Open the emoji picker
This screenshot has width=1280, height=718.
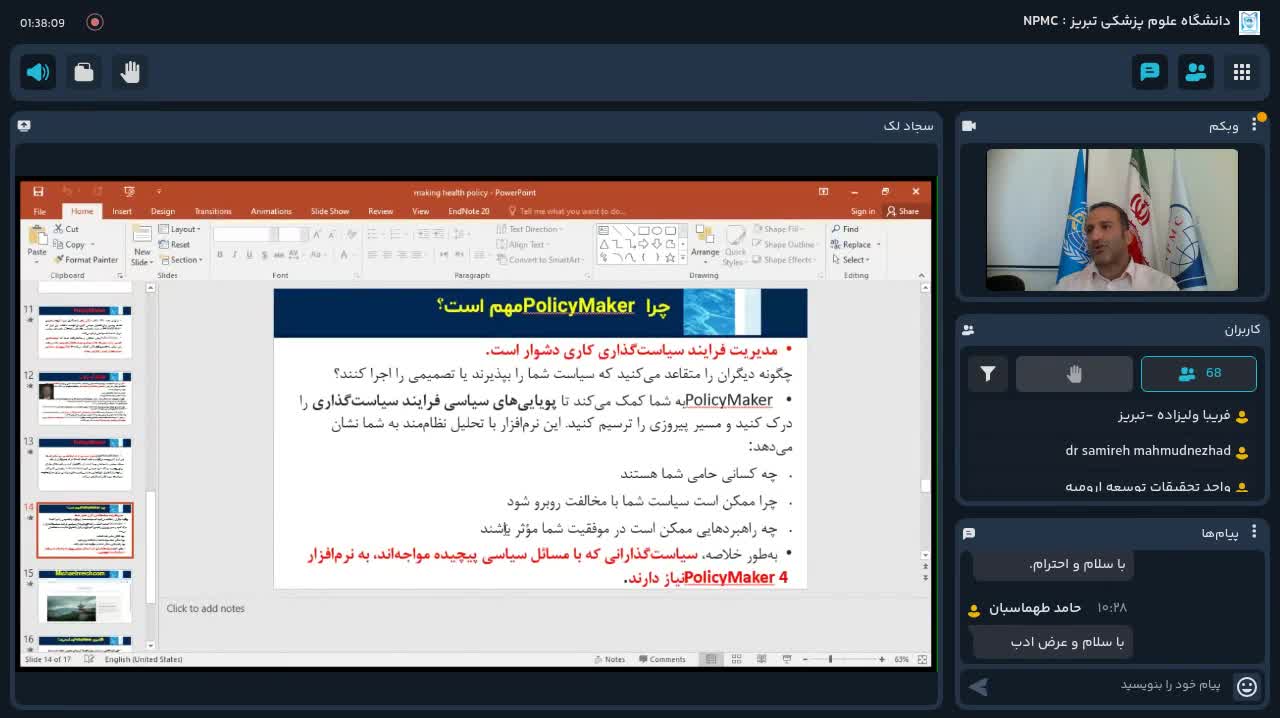1246,686
